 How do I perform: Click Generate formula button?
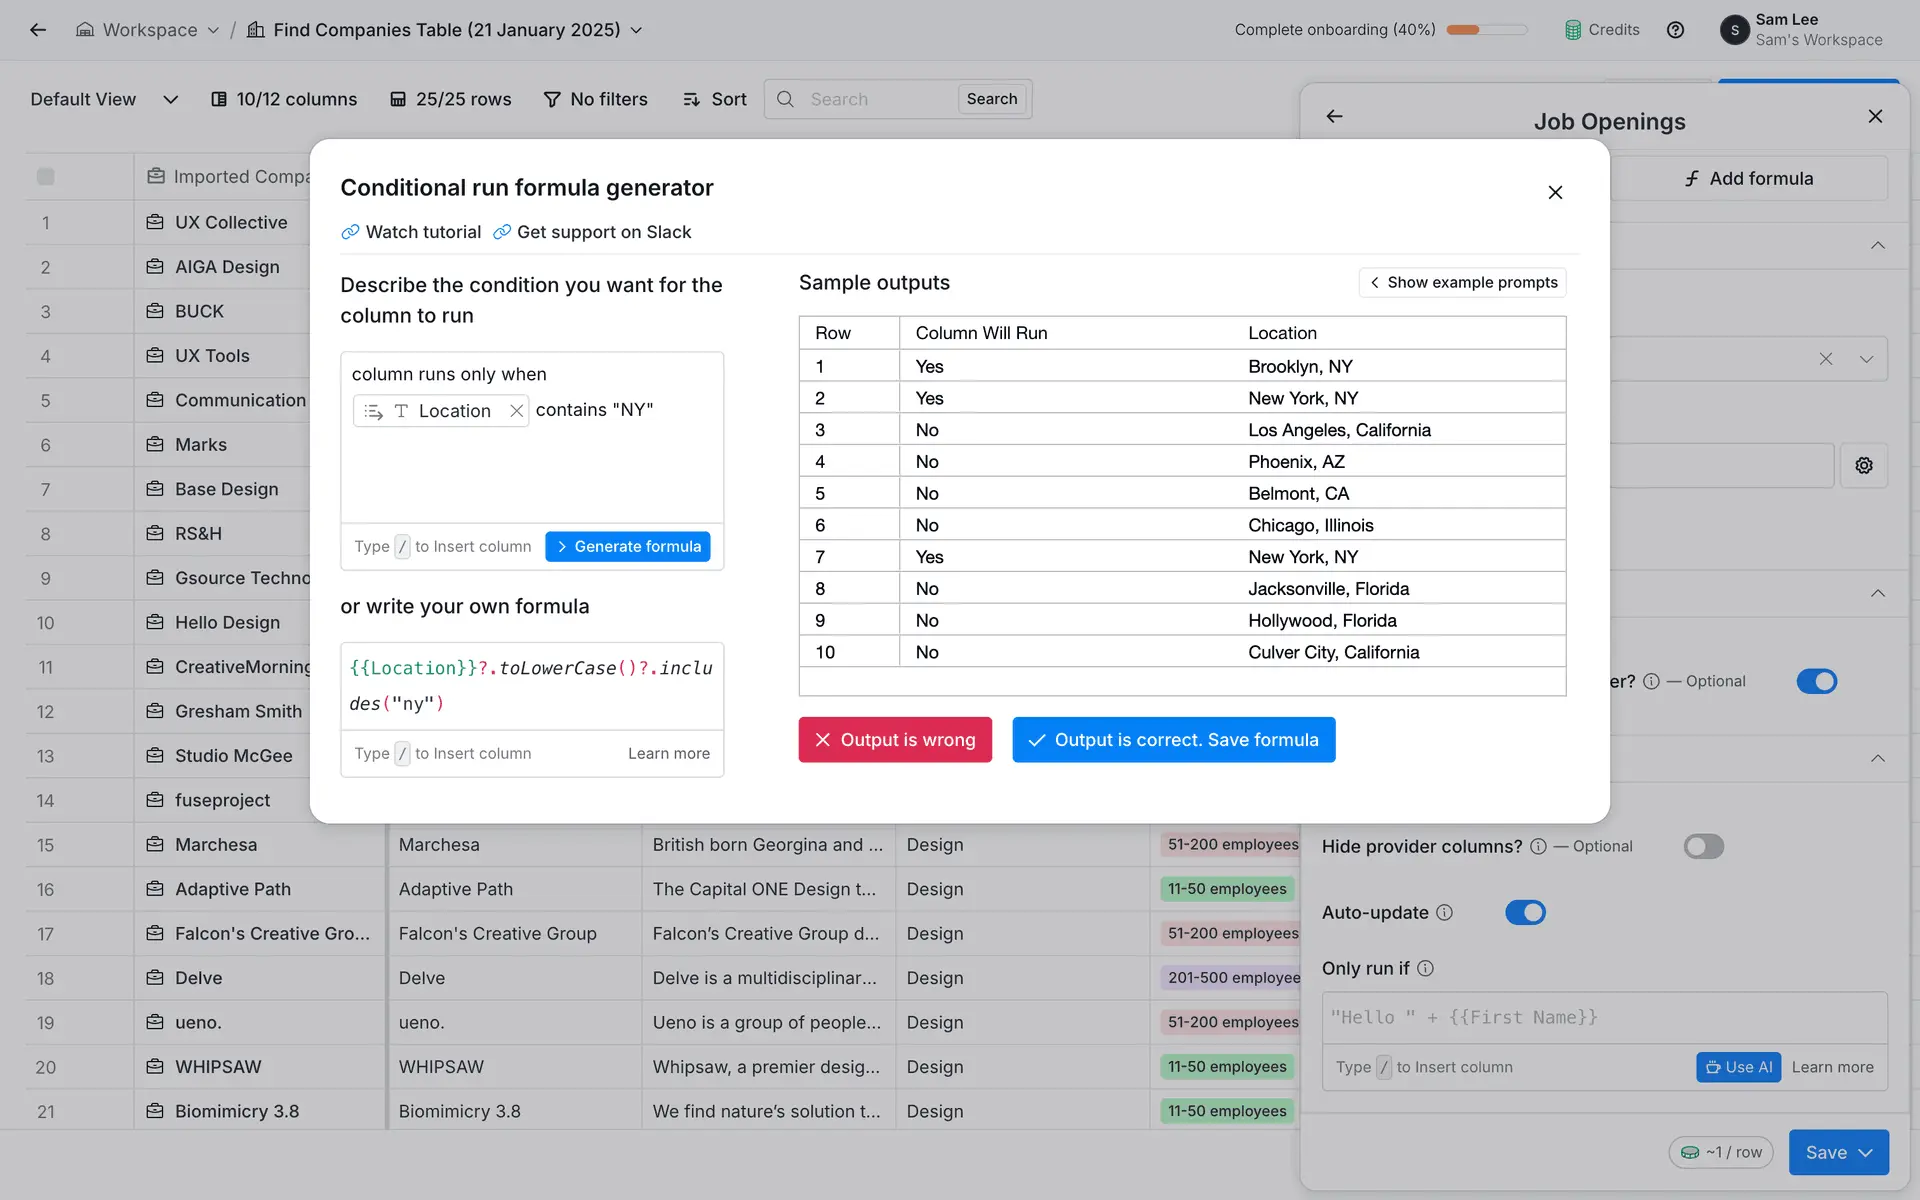point(628,547)
